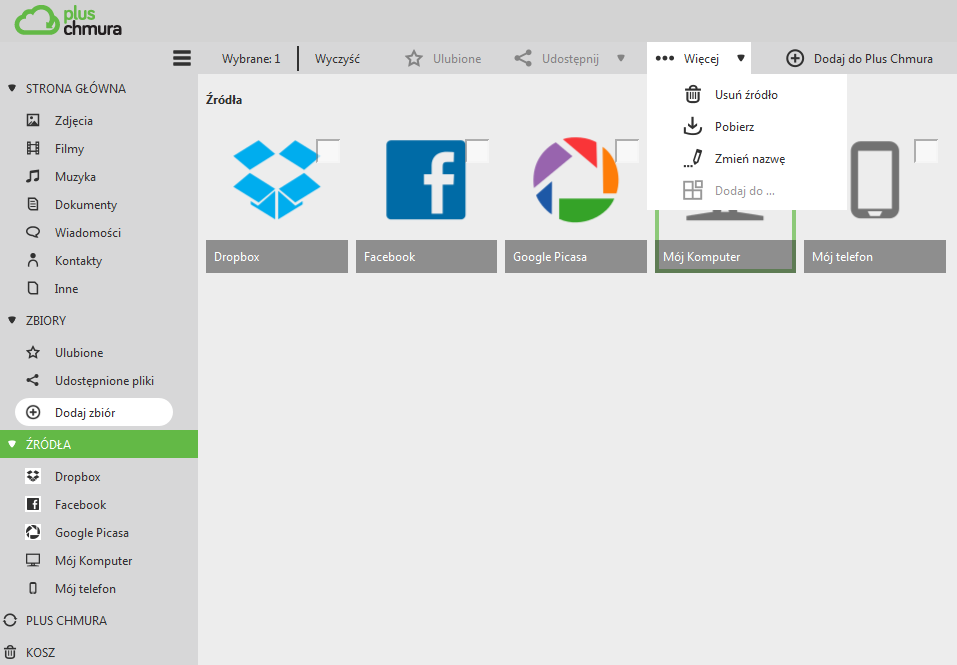Click the Wyczyść selection button
Screen dimensions: 957x665
tap(337, 59)
